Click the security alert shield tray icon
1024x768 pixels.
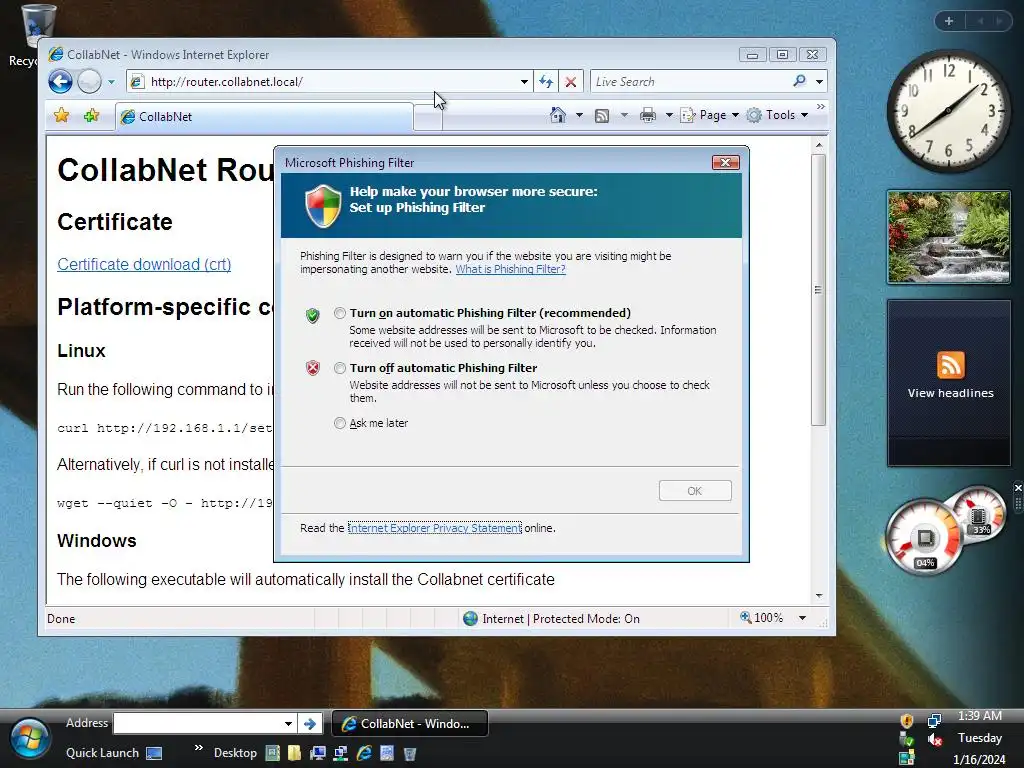(x=906, y=720)
